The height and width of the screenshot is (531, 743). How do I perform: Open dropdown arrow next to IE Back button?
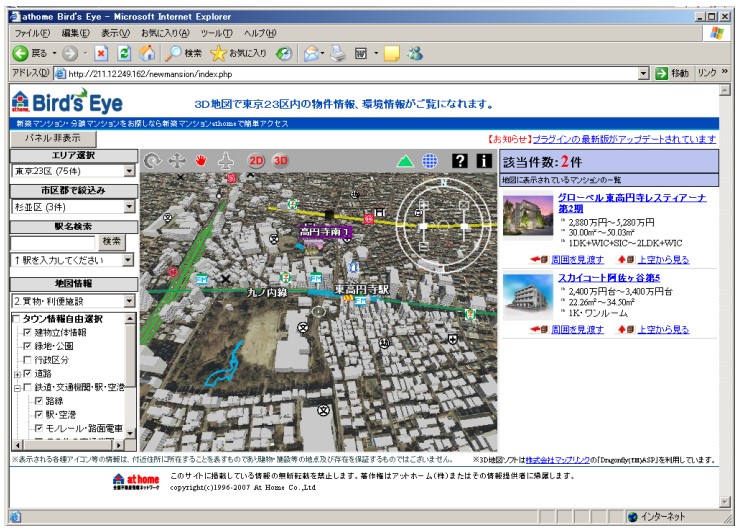coord(54,53)
